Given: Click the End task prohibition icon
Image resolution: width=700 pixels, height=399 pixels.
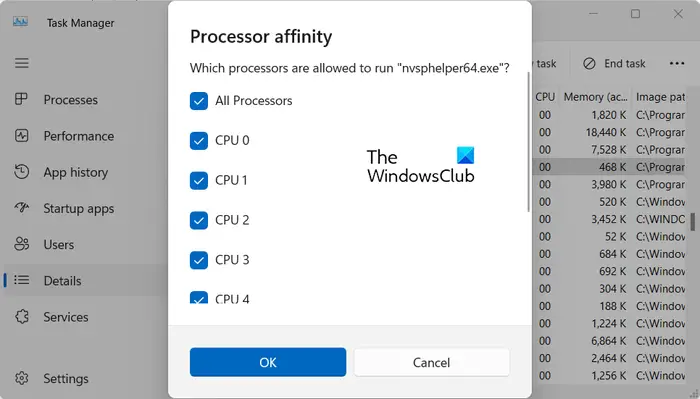Looking at the screenshot, I should [589, 64].
